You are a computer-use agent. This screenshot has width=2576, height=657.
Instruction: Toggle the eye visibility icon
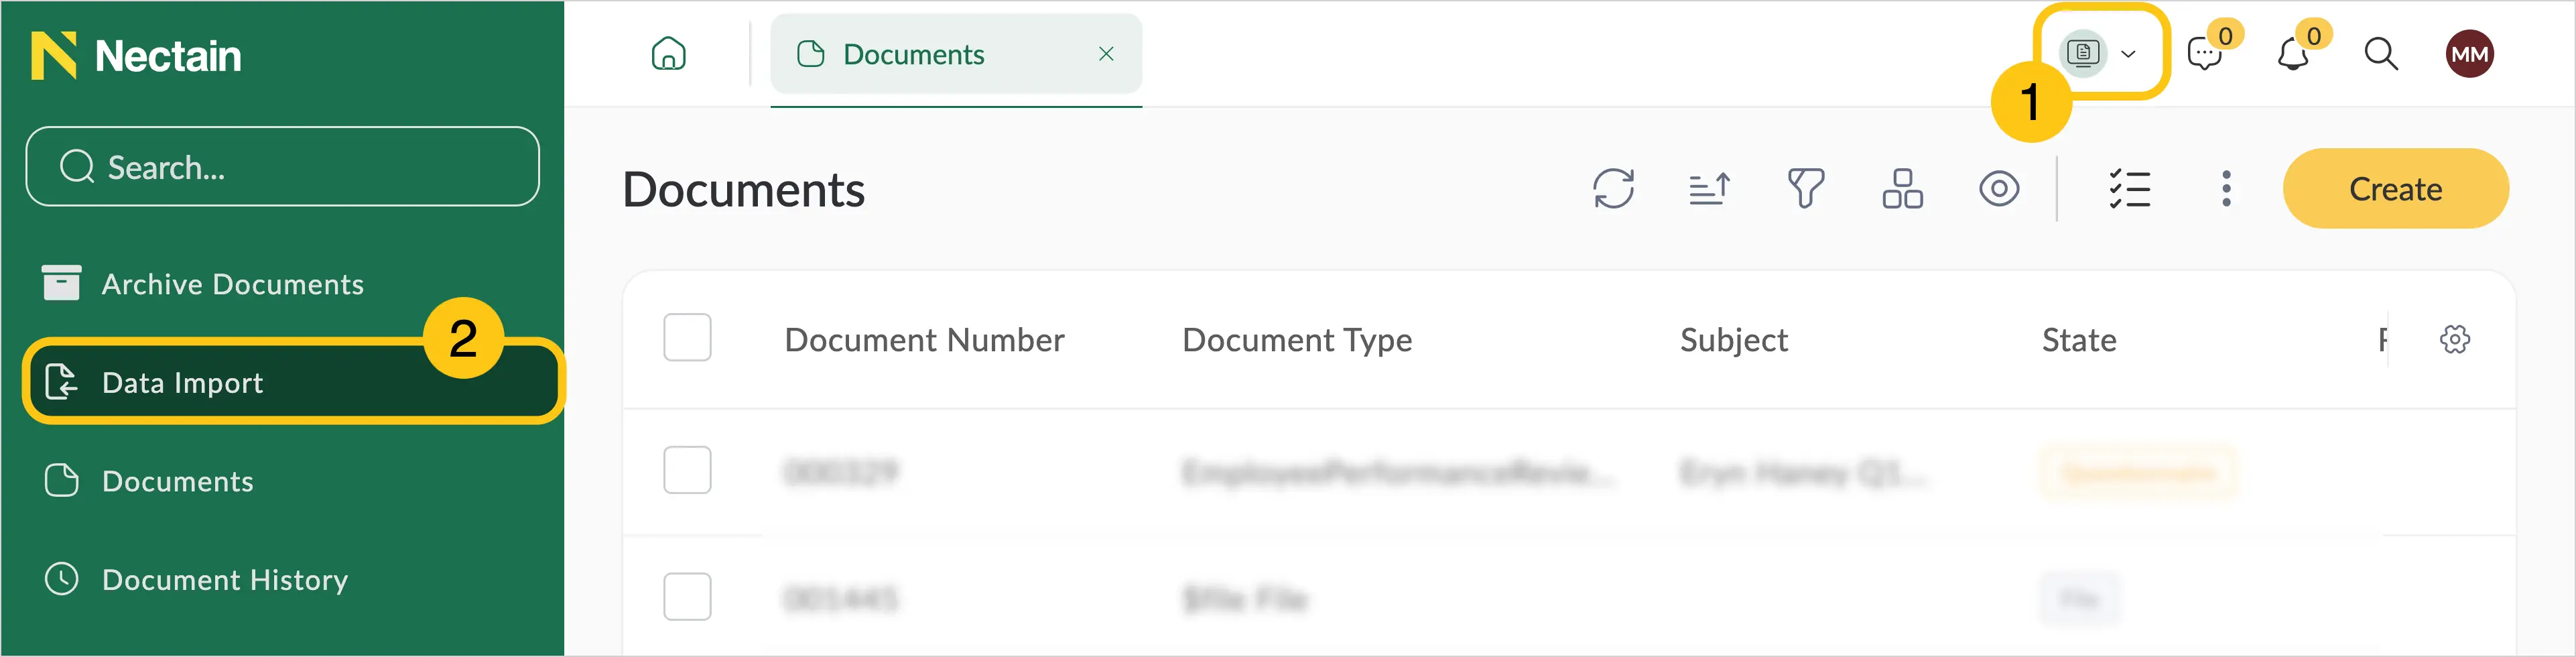click(1999, 189)
